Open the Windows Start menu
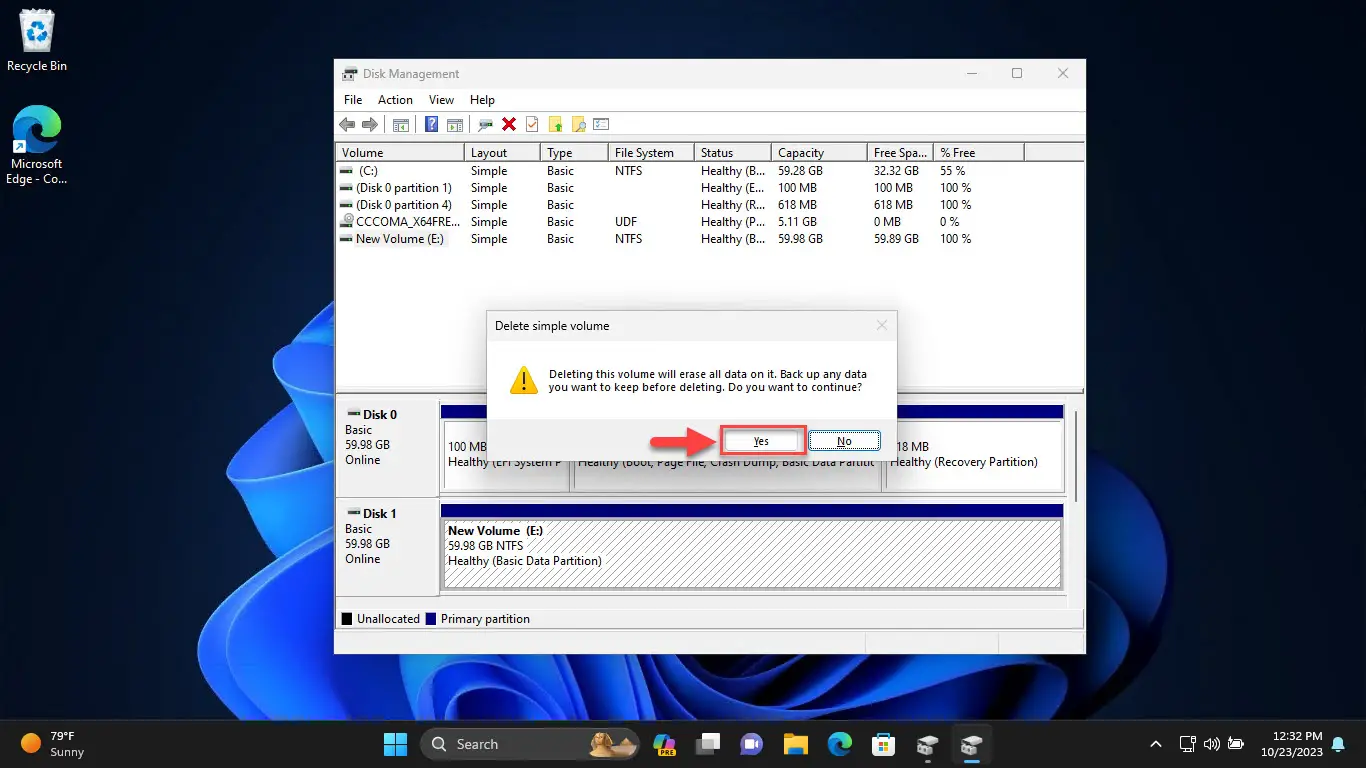The height and width of the screenshot is (768, 1366). [395, 744]
